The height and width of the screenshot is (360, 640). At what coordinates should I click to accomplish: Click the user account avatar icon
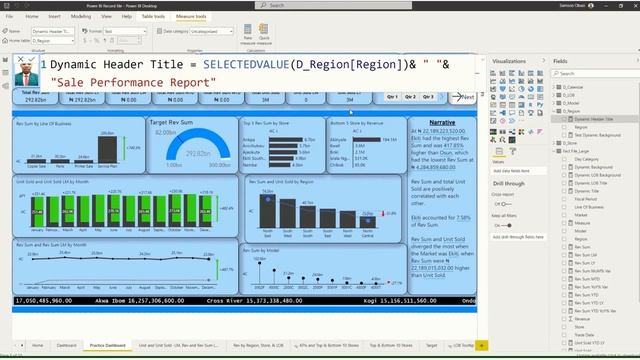(x=591, y=6)
